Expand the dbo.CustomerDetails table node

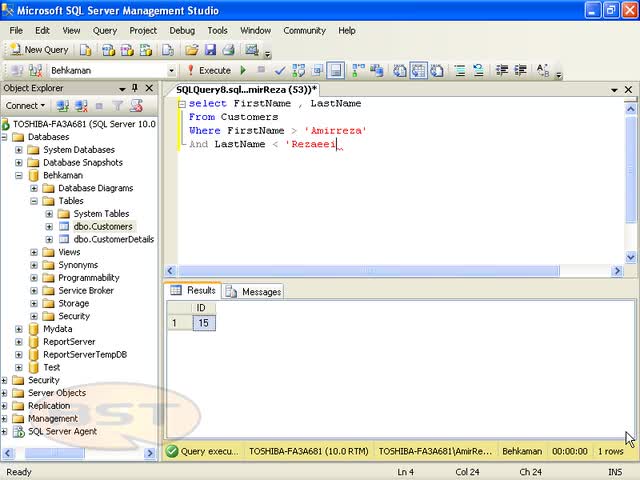(x=49, y=239)
